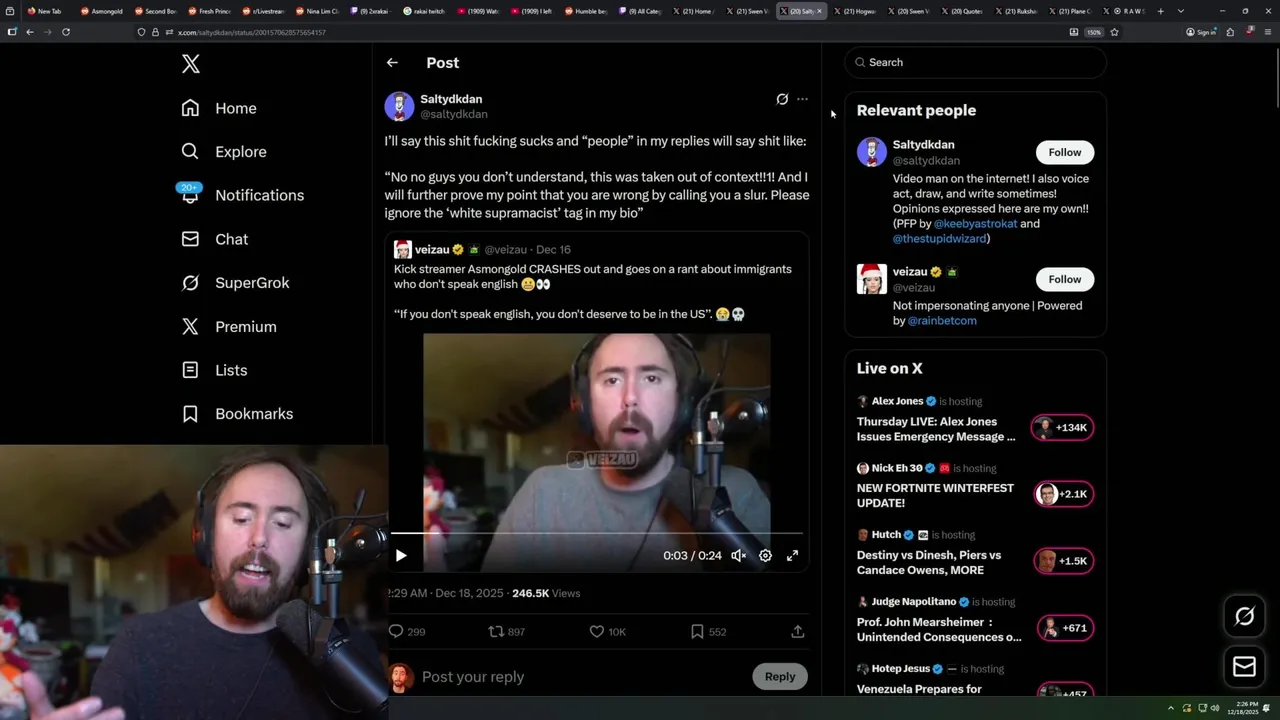The image size is (1280, 720).
Task: Join Hutch live with +1.5K listeners
Action: tap(1063, 561)
